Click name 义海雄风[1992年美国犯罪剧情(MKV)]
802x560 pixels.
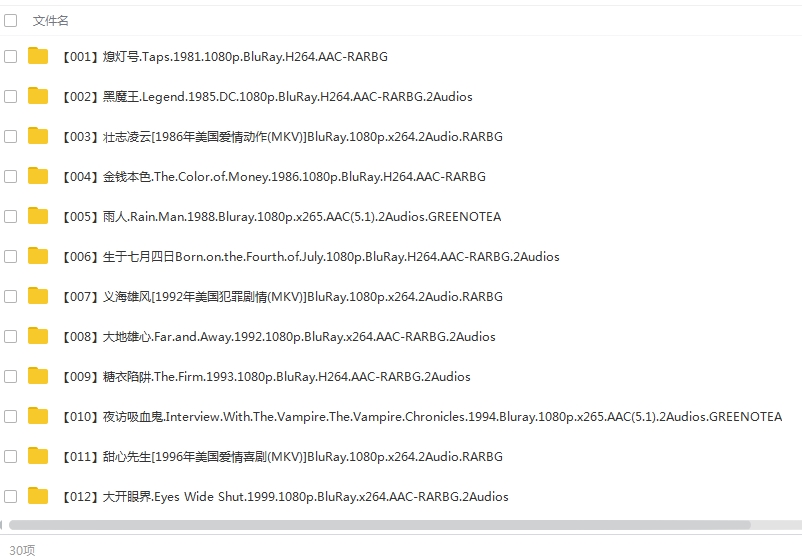point(283,296)
